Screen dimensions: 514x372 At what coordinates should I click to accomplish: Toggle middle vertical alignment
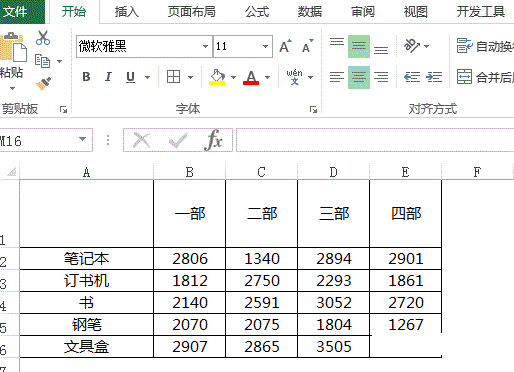point(359,46)
